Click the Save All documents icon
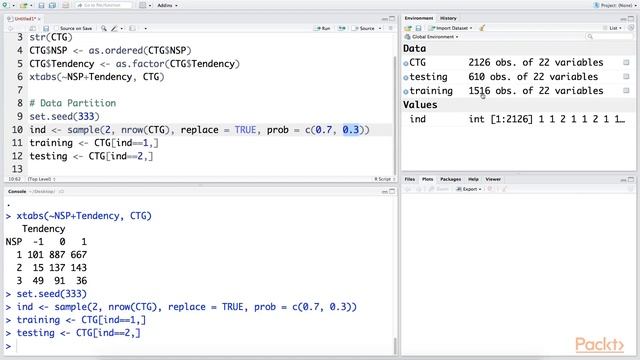Viewport: 640px width, 360px height. (x=52, y=5)
